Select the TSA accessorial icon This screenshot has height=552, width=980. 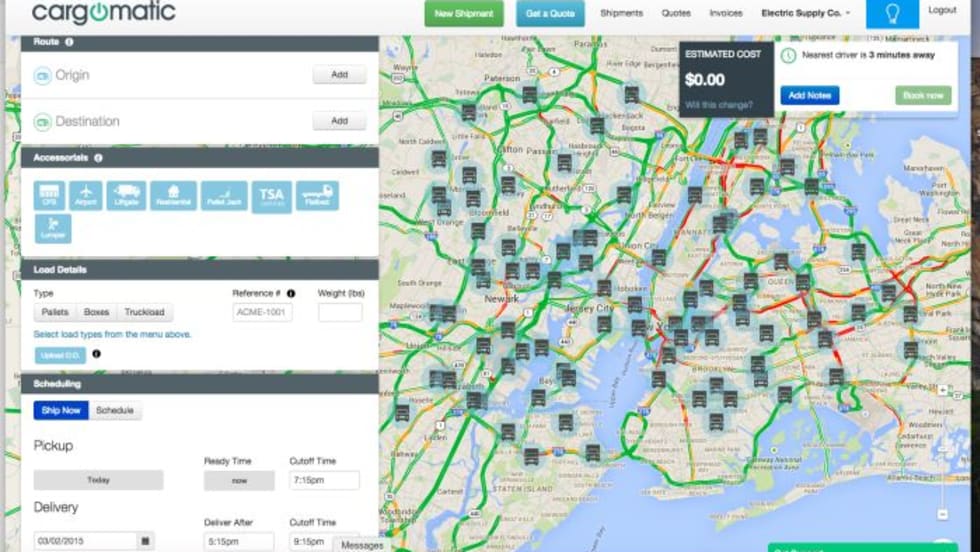pos(271,195)
